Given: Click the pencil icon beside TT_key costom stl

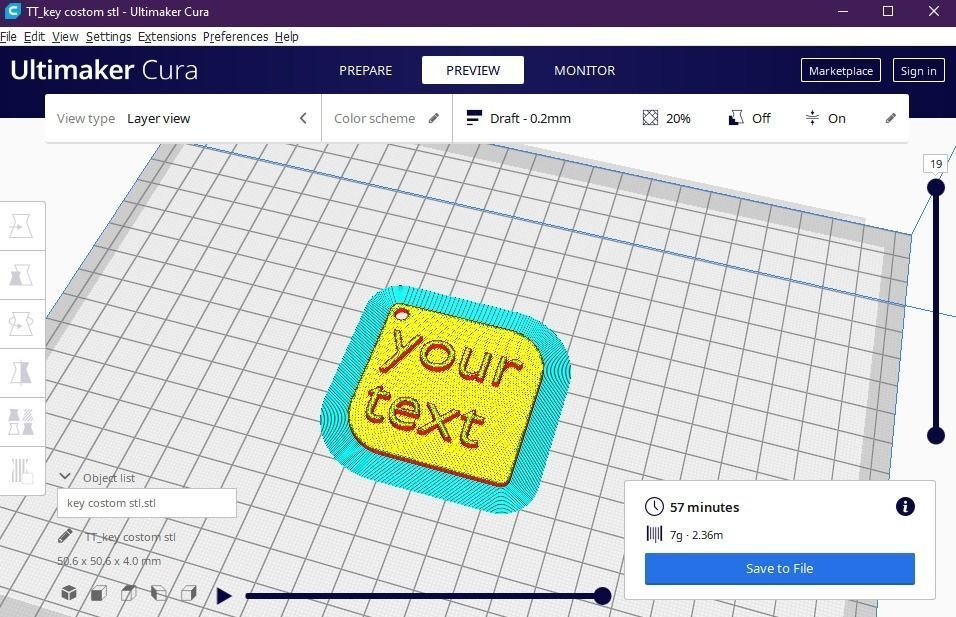Looking at the screenshot, I should (65, 536).
